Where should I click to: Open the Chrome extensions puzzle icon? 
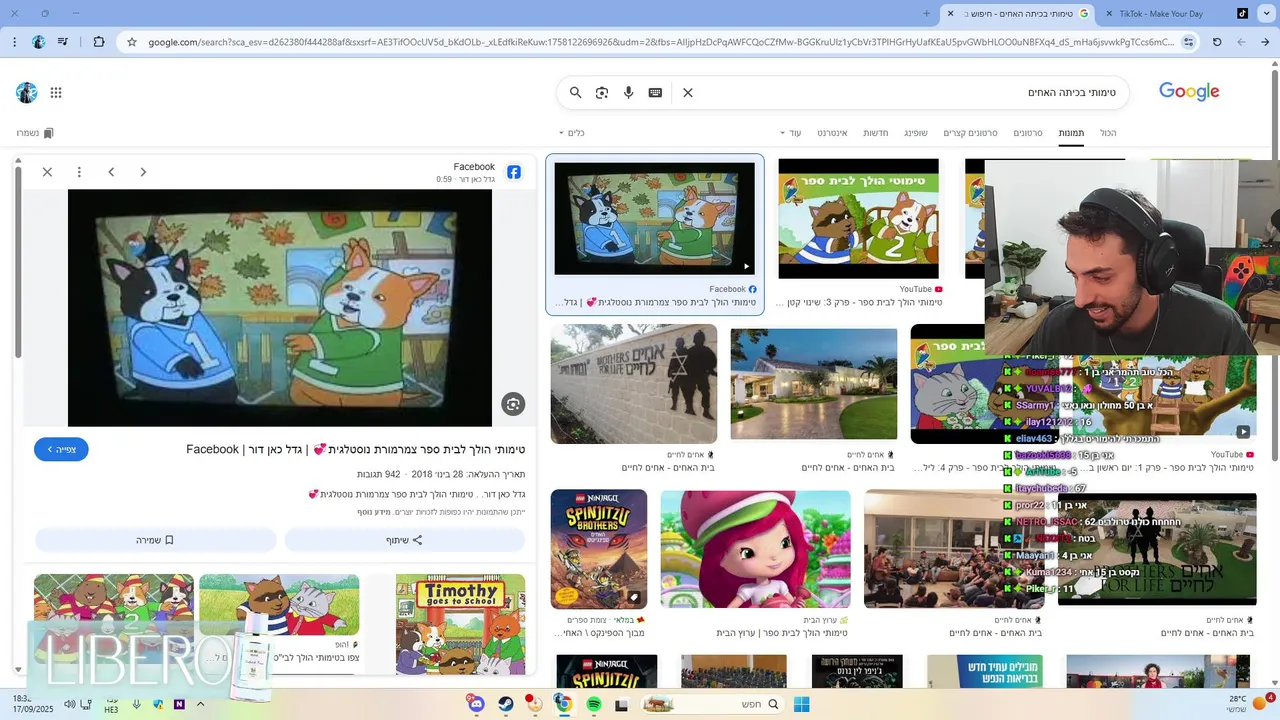tap(99, 42)
